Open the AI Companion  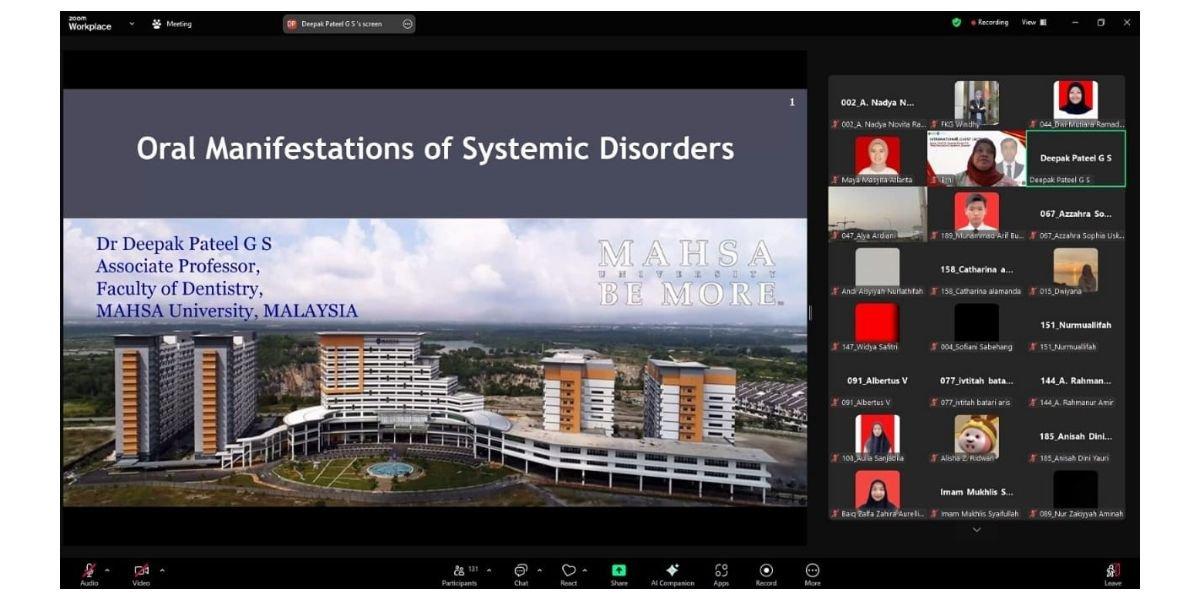[x=672, y=573]
